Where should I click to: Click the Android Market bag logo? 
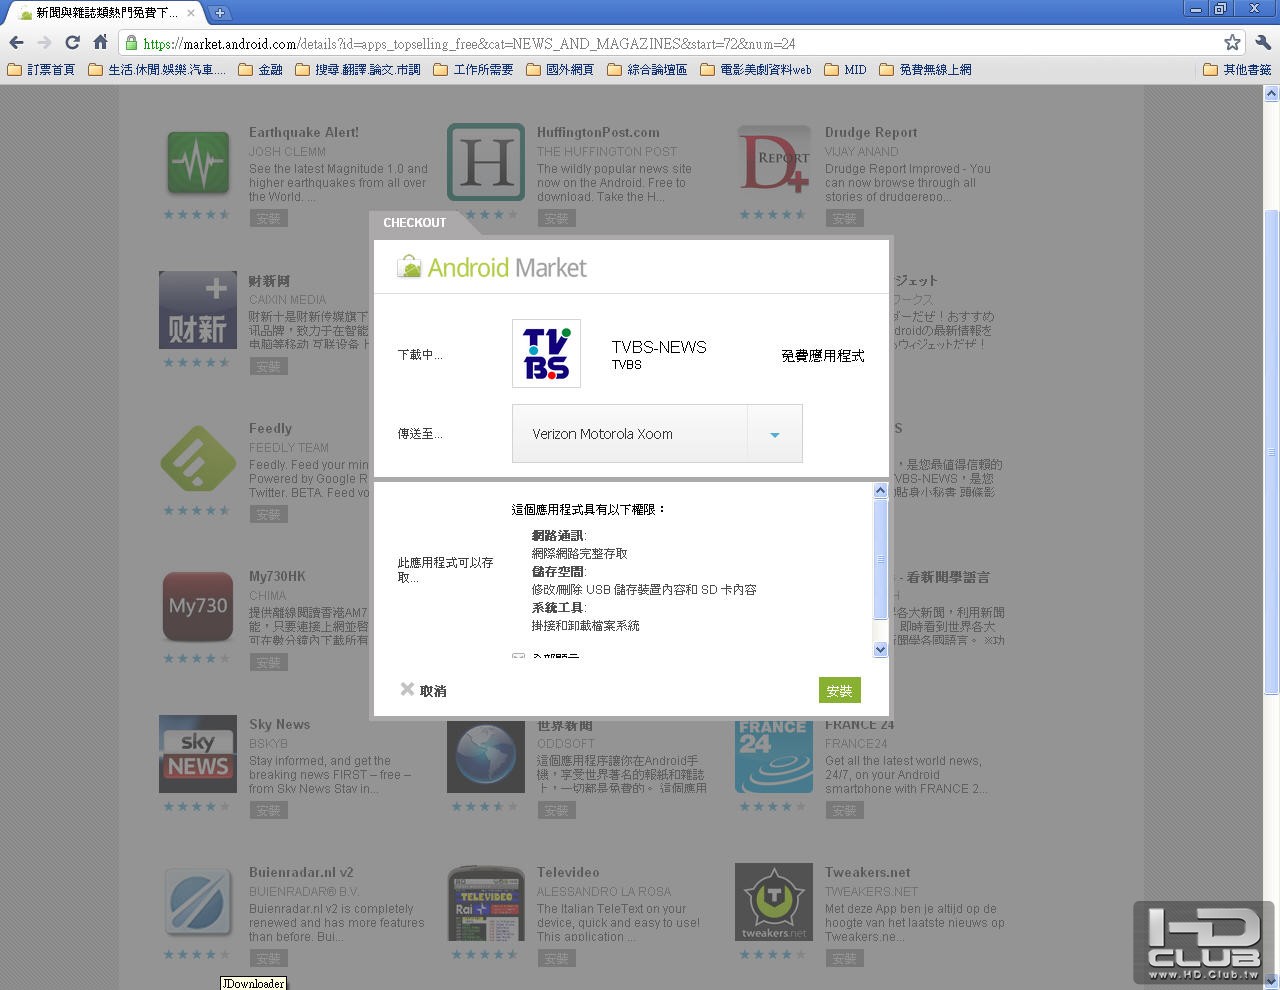(x=409, y=267)
